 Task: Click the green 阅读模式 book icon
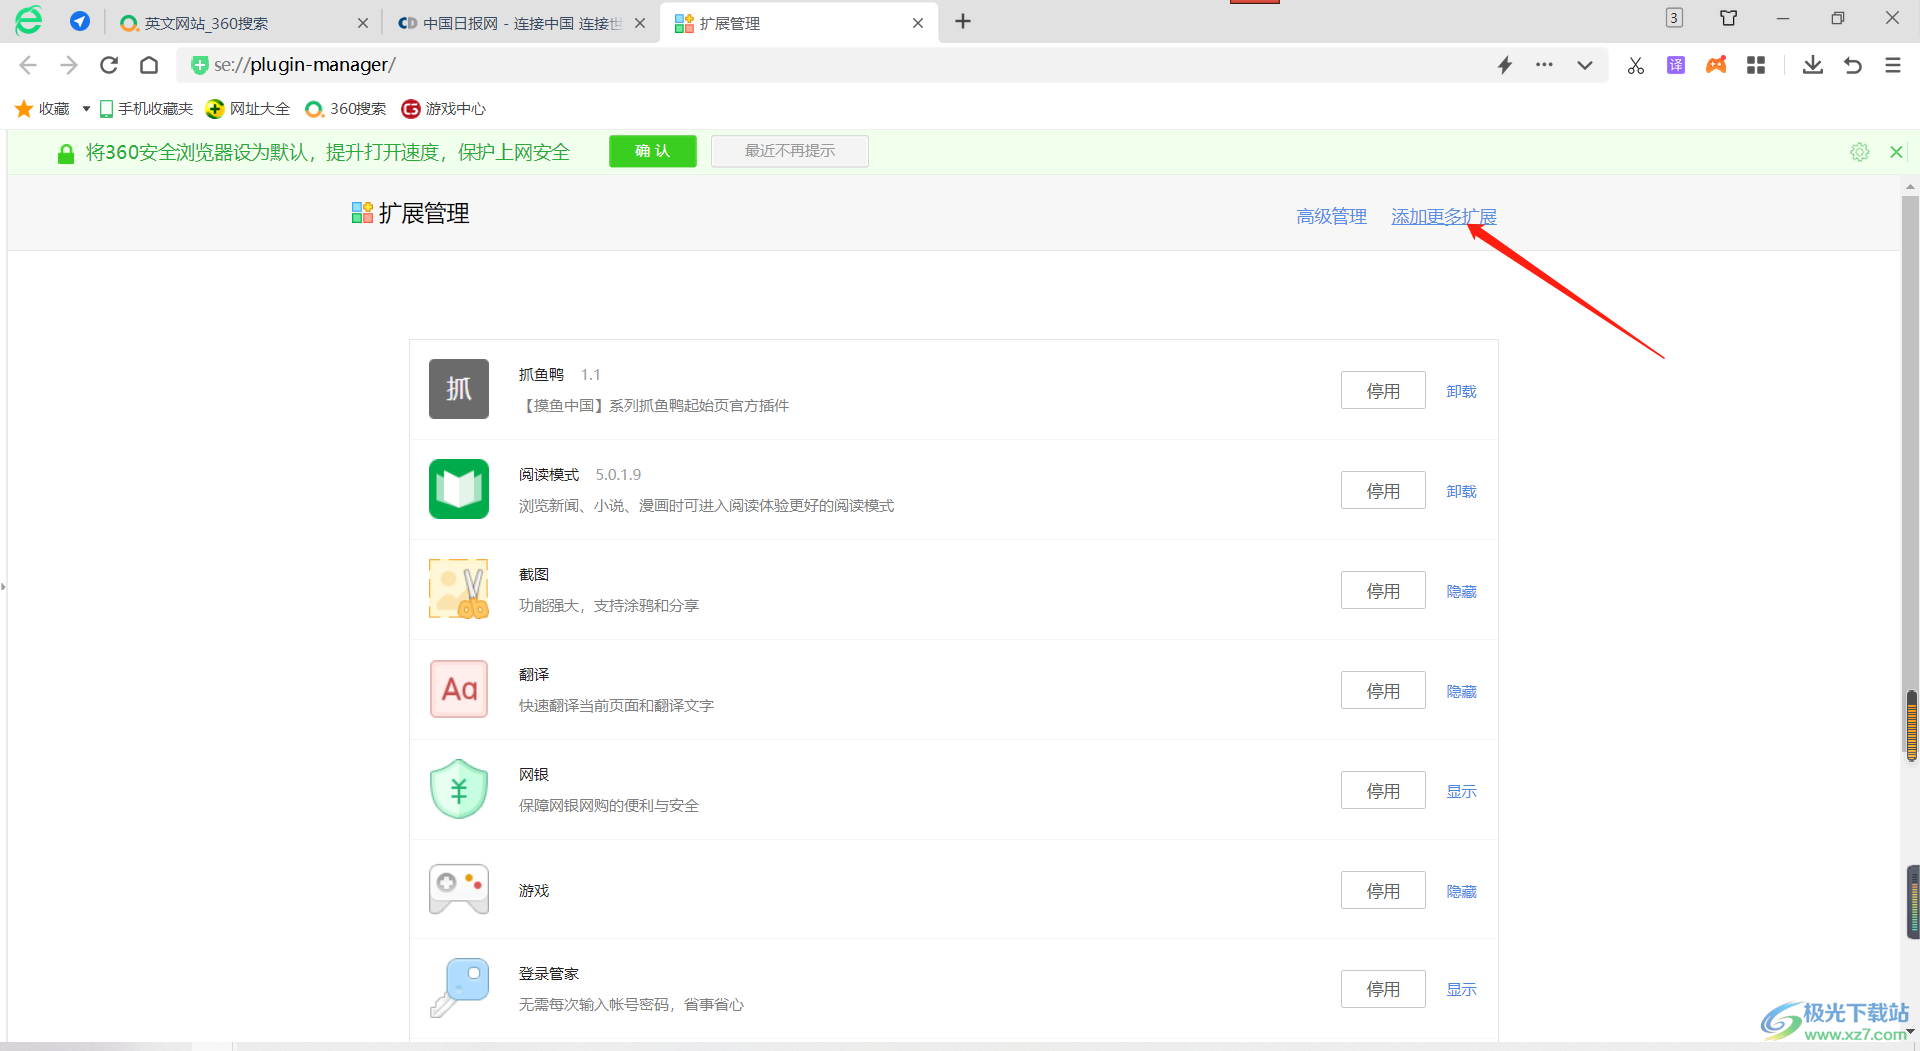(459, 489)
